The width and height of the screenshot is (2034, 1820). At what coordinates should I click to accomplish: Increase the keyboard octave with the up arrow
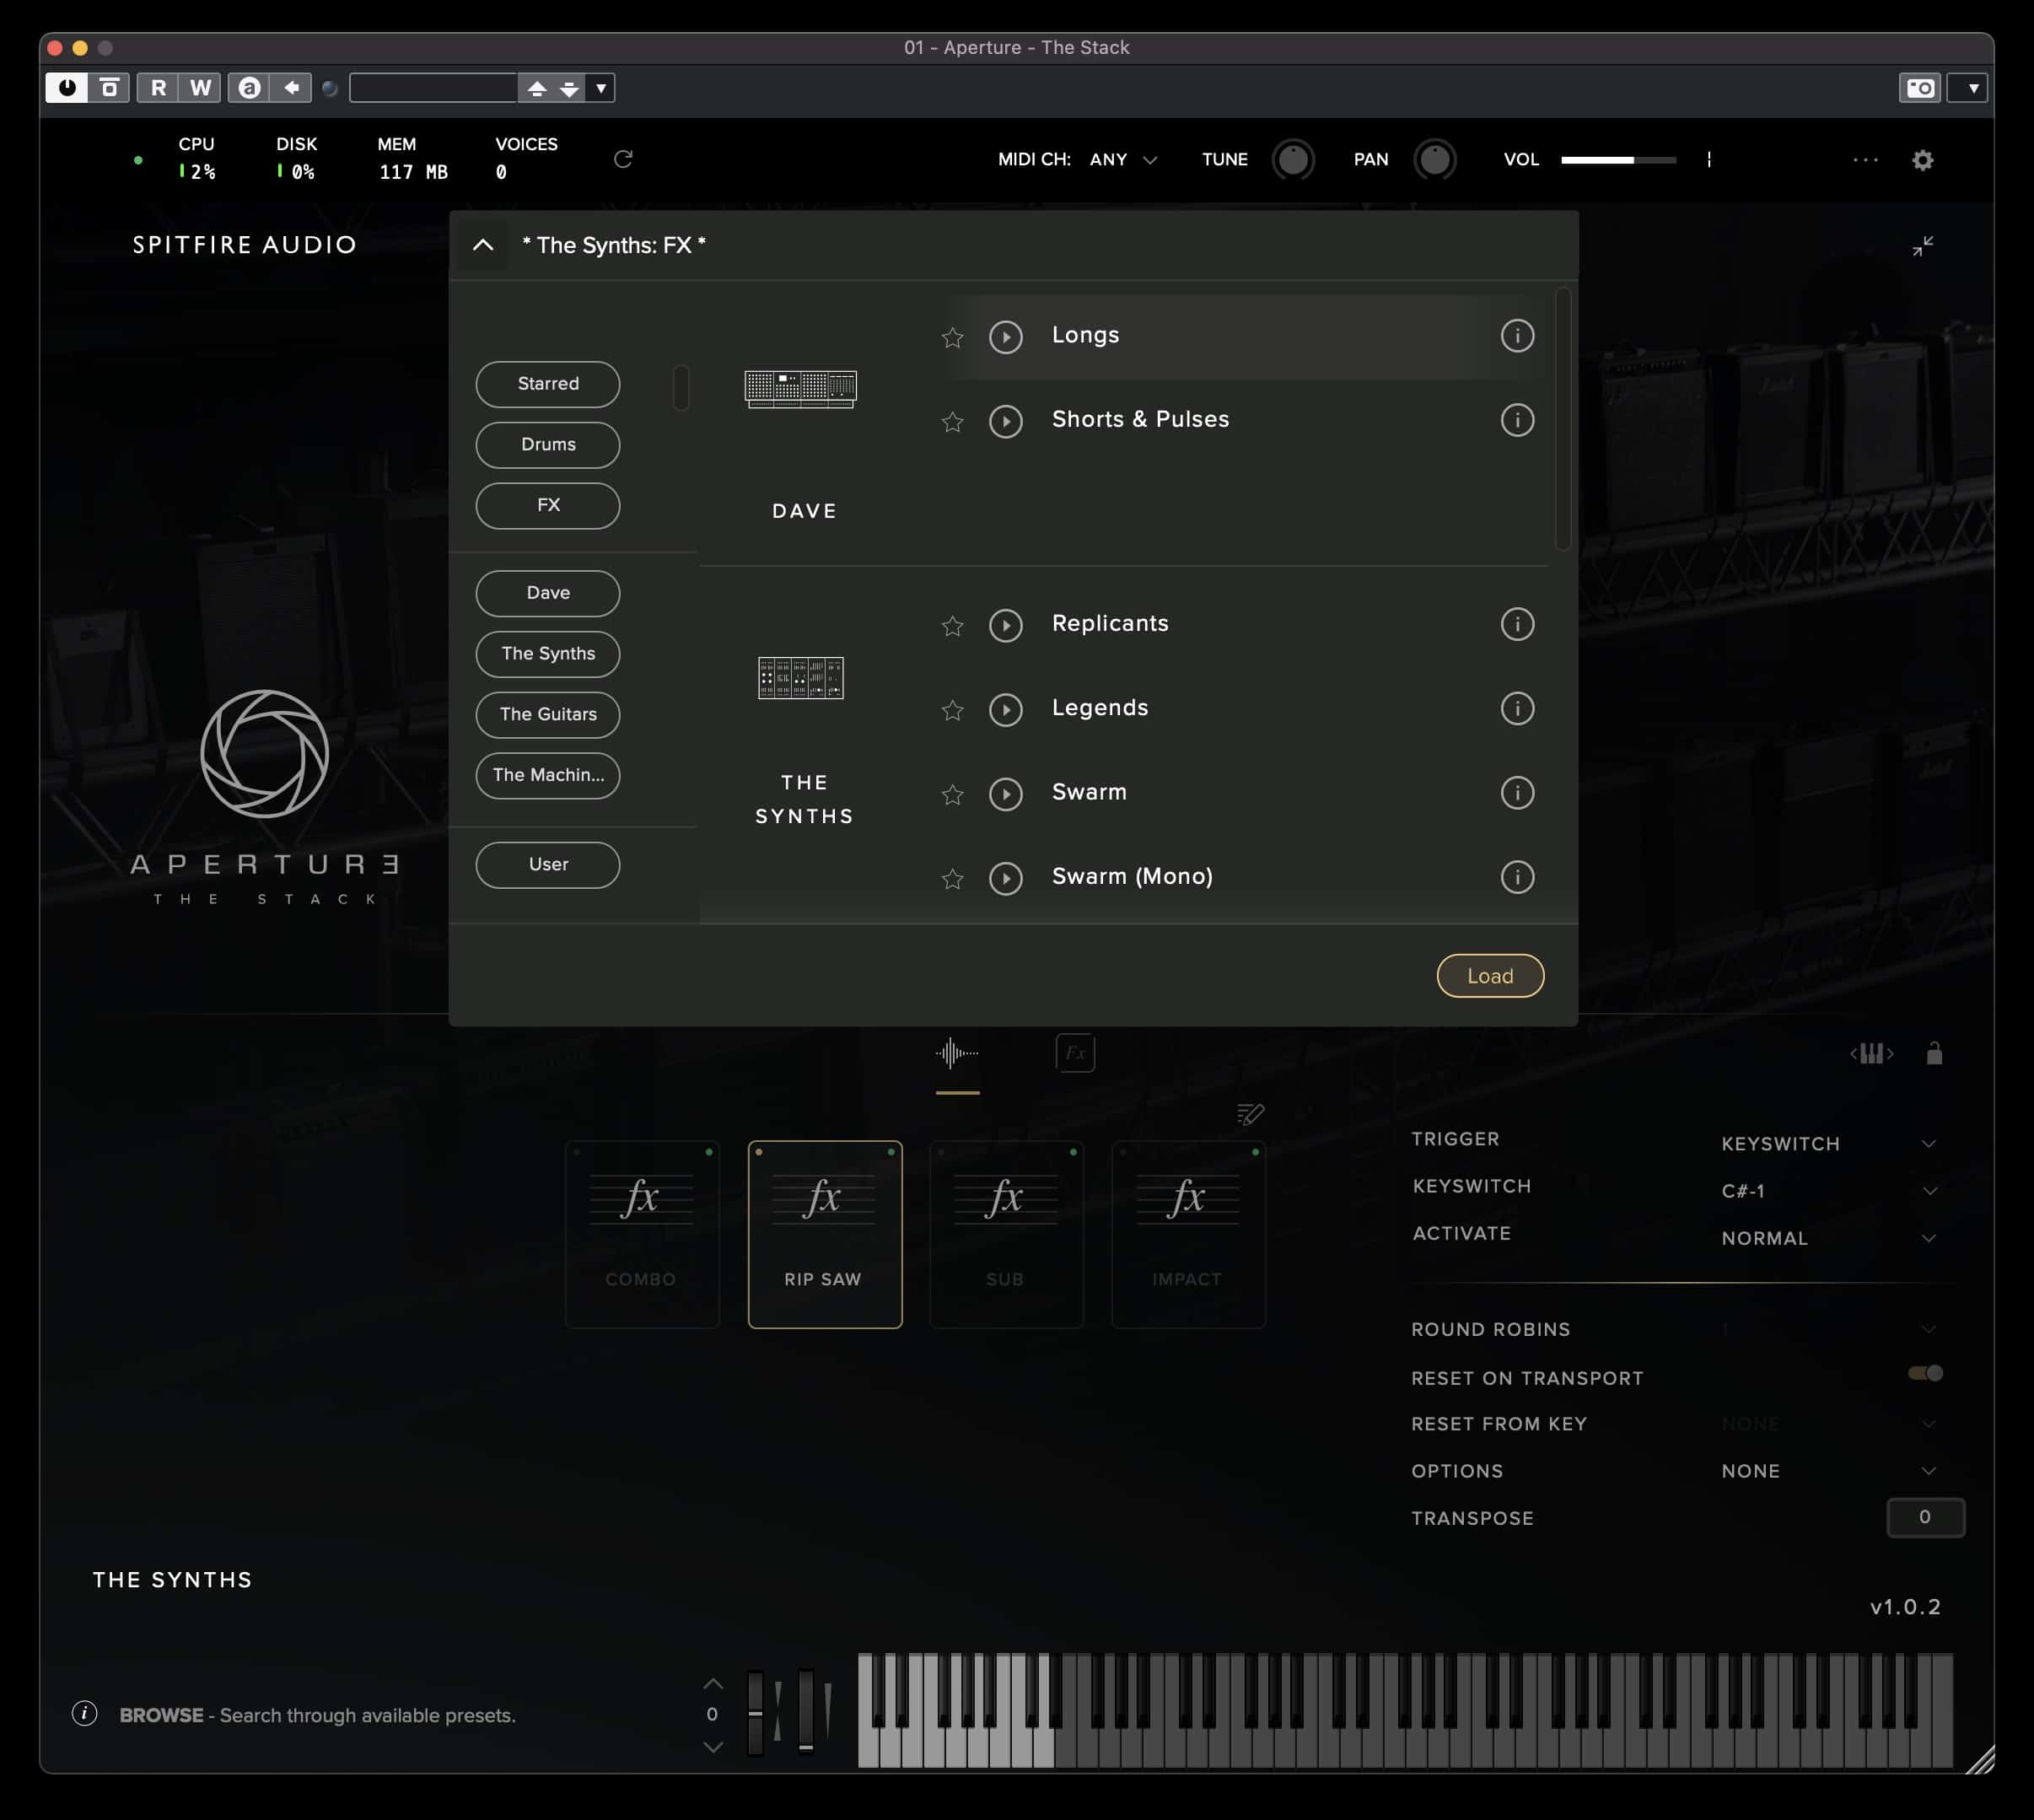712,1684
